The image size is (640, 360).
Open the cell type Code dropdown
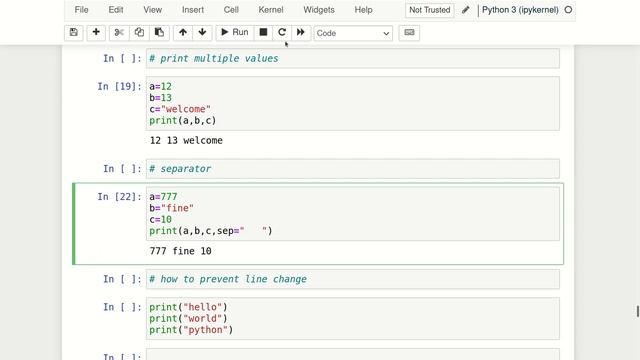(x=353, y=33)
